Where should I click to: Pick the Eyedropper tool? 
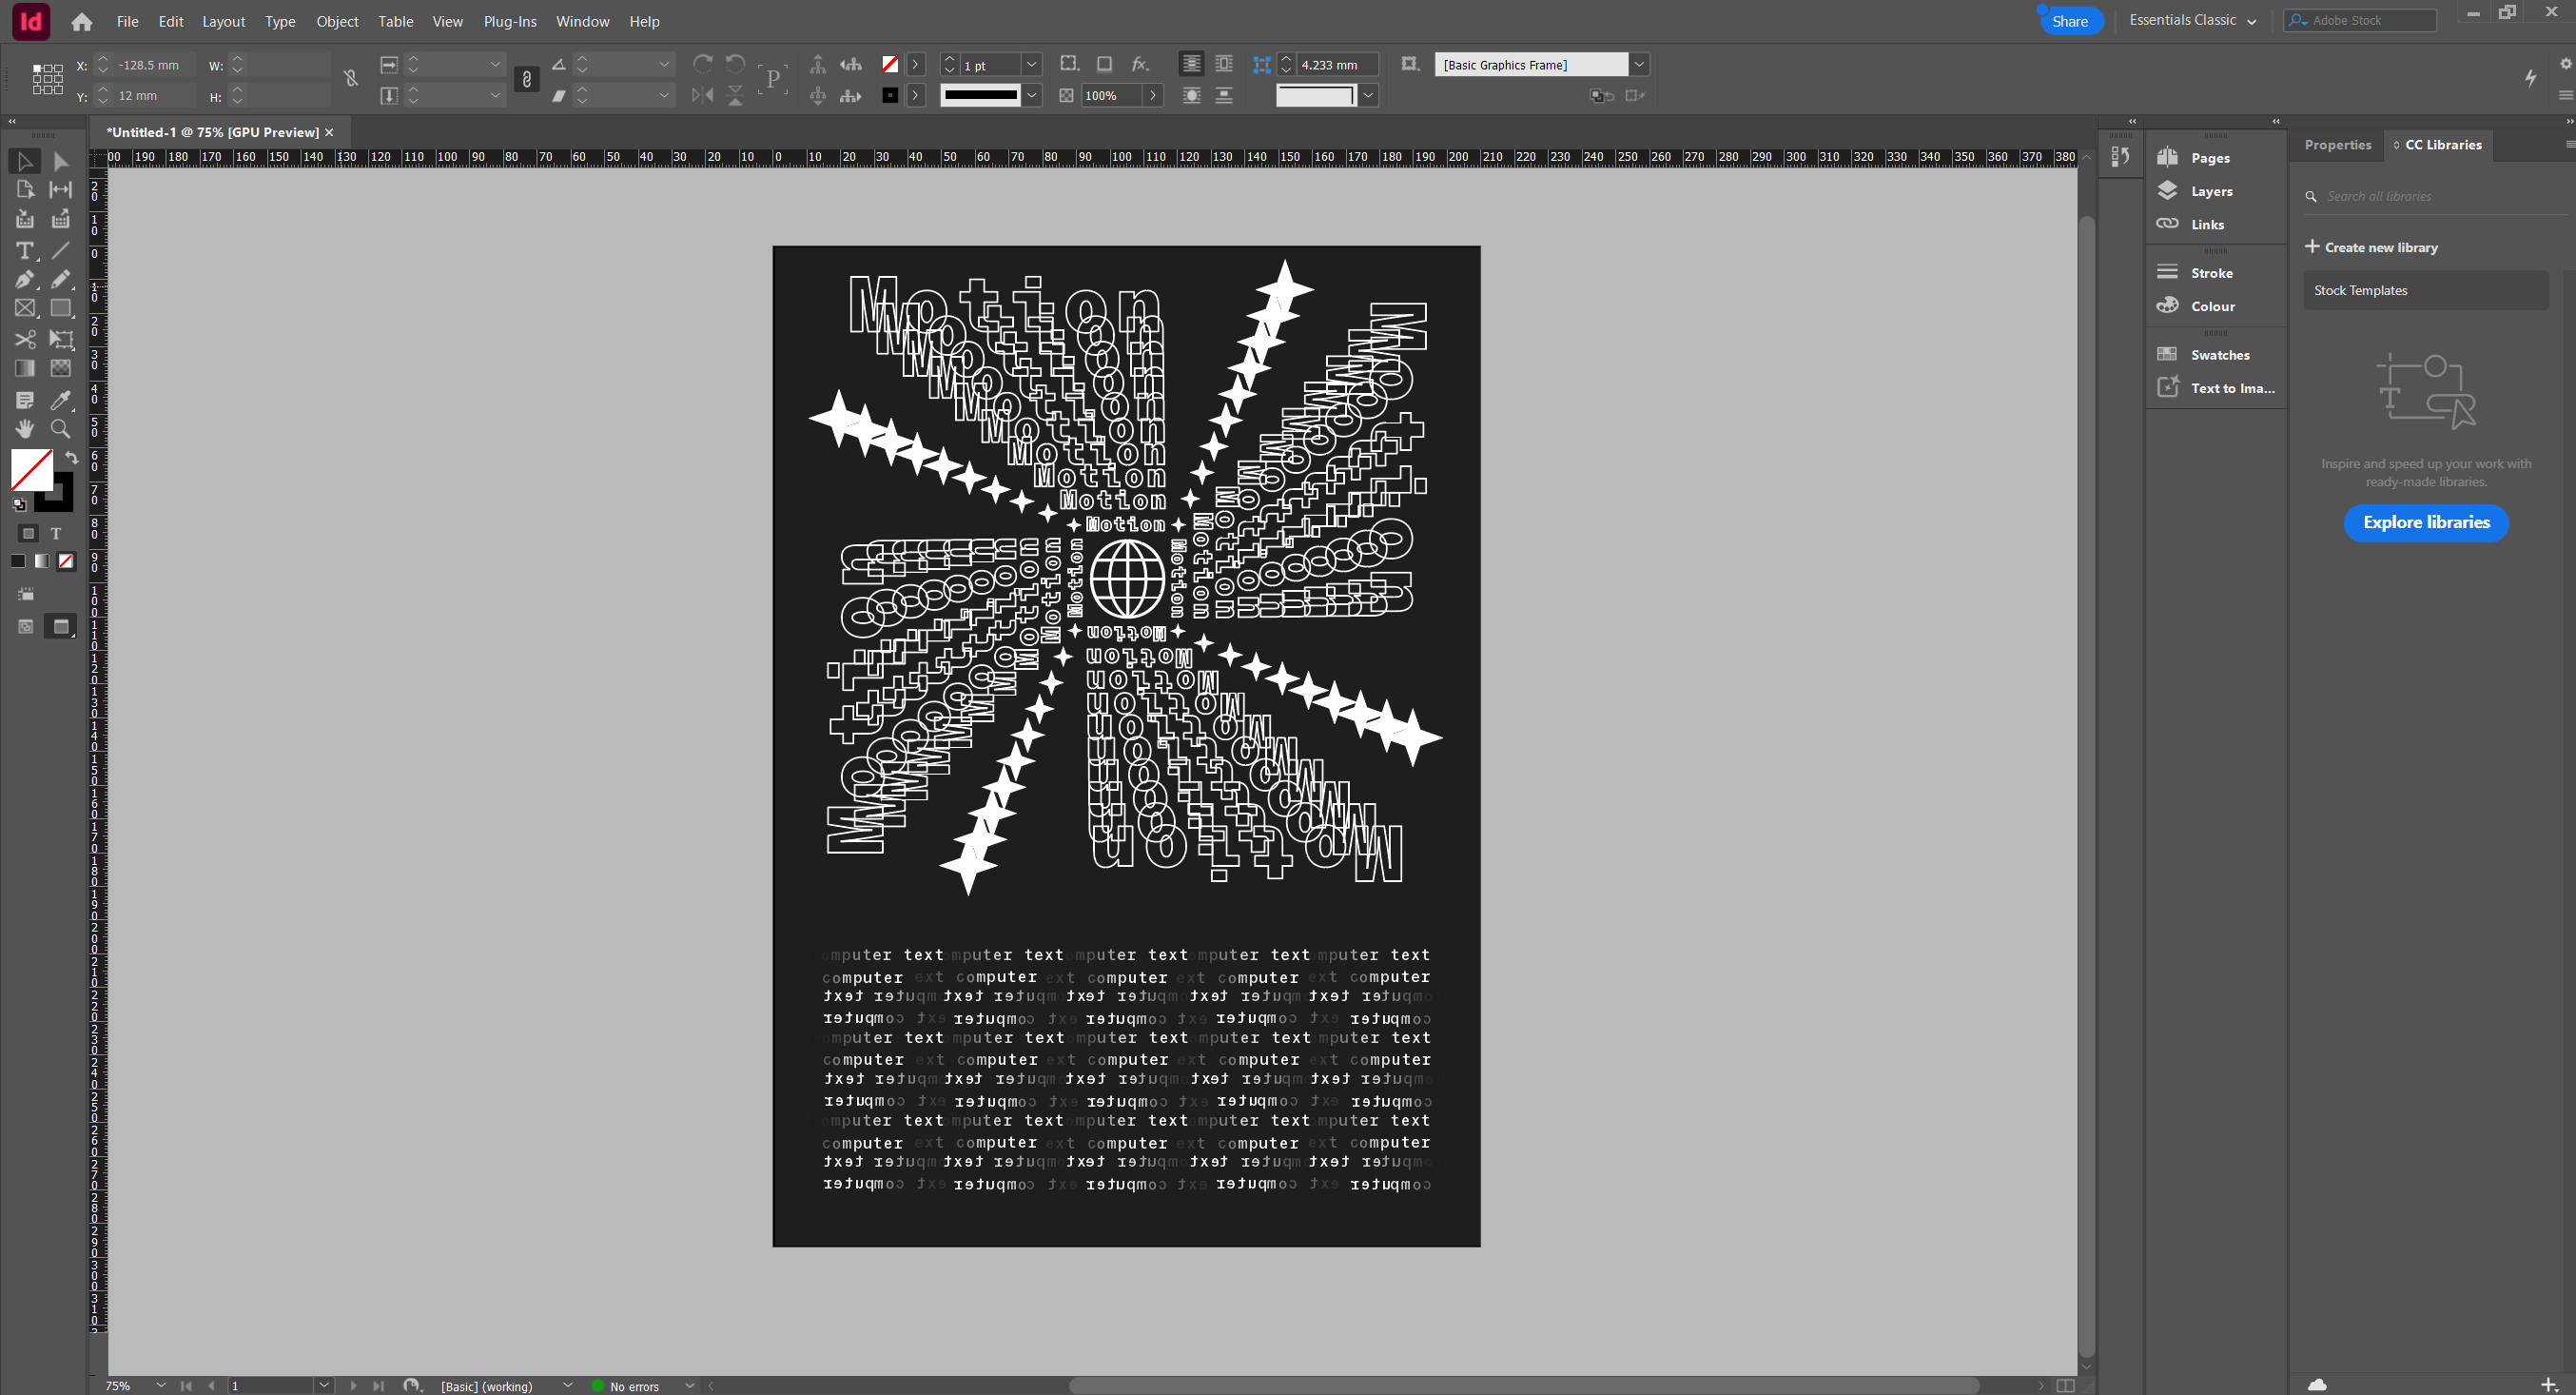[61, 400]
